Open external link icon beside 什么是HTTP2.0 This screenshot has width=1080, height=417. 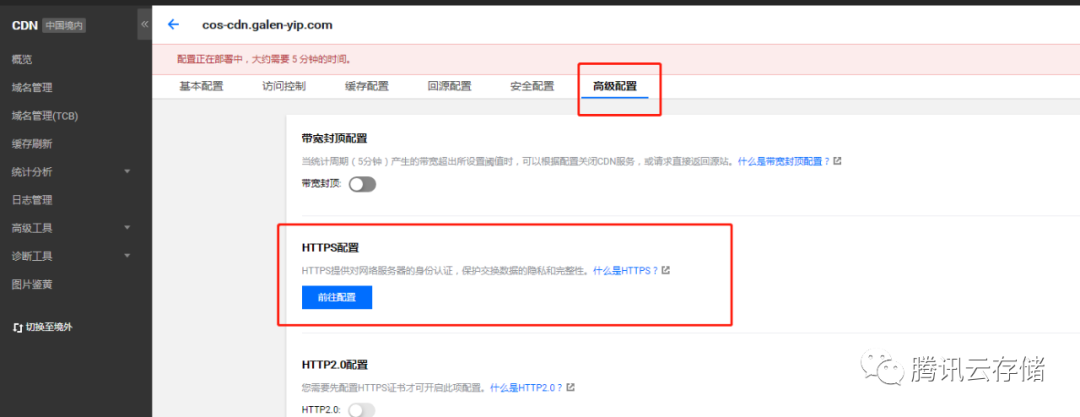tap(570, 387)
